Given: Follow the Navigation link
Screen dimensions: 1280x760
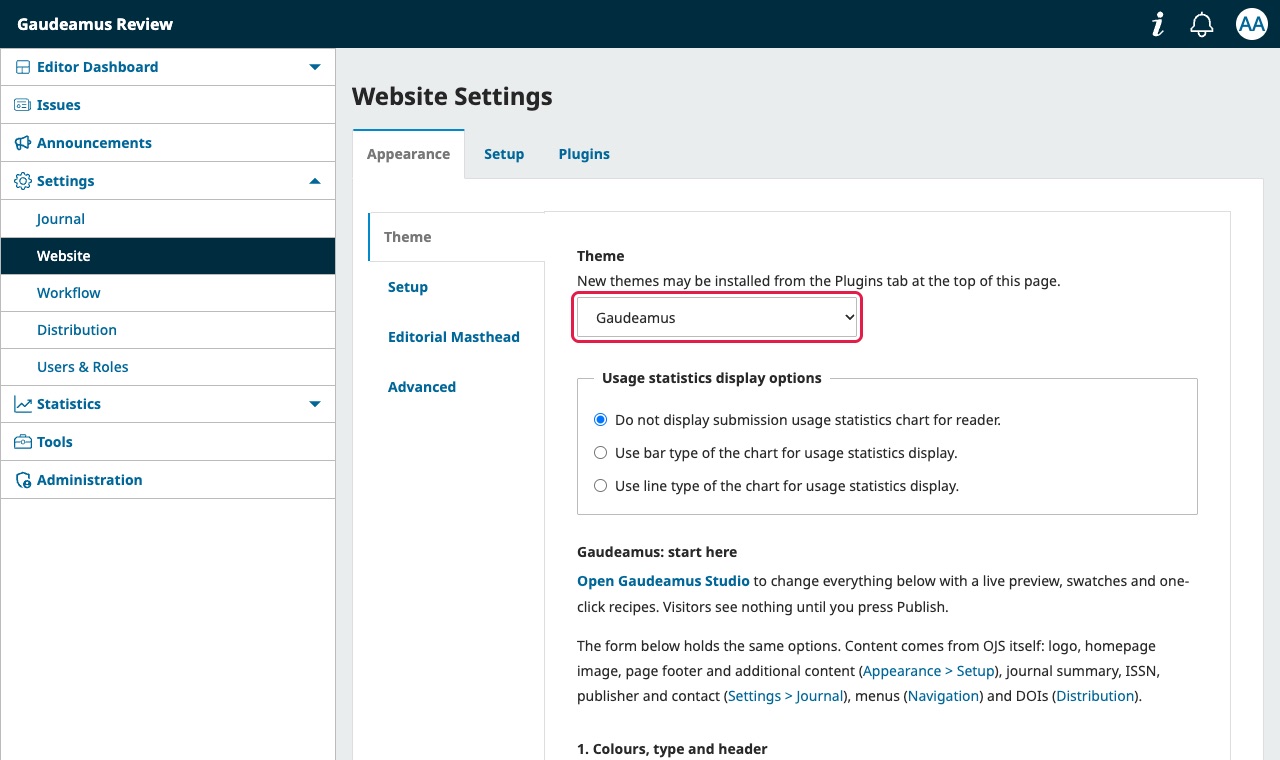Looking at the screenshot, I should 943,696.
